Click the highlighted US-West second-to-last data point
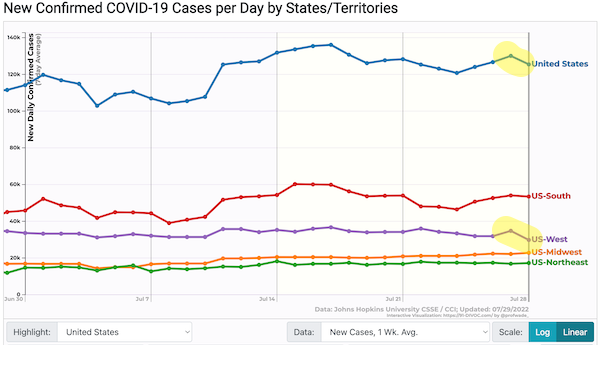 (510, 231)
